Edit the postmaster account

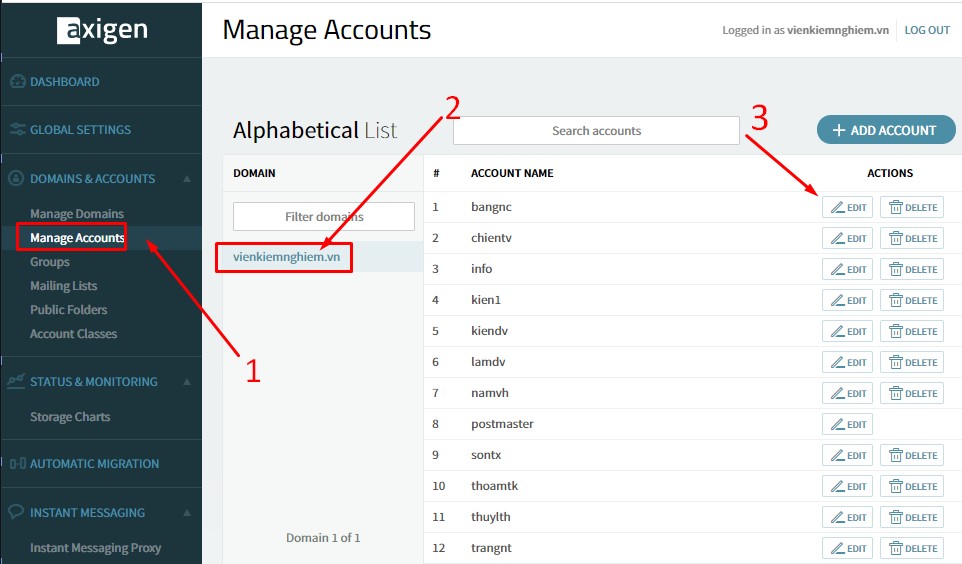point(847,424)
